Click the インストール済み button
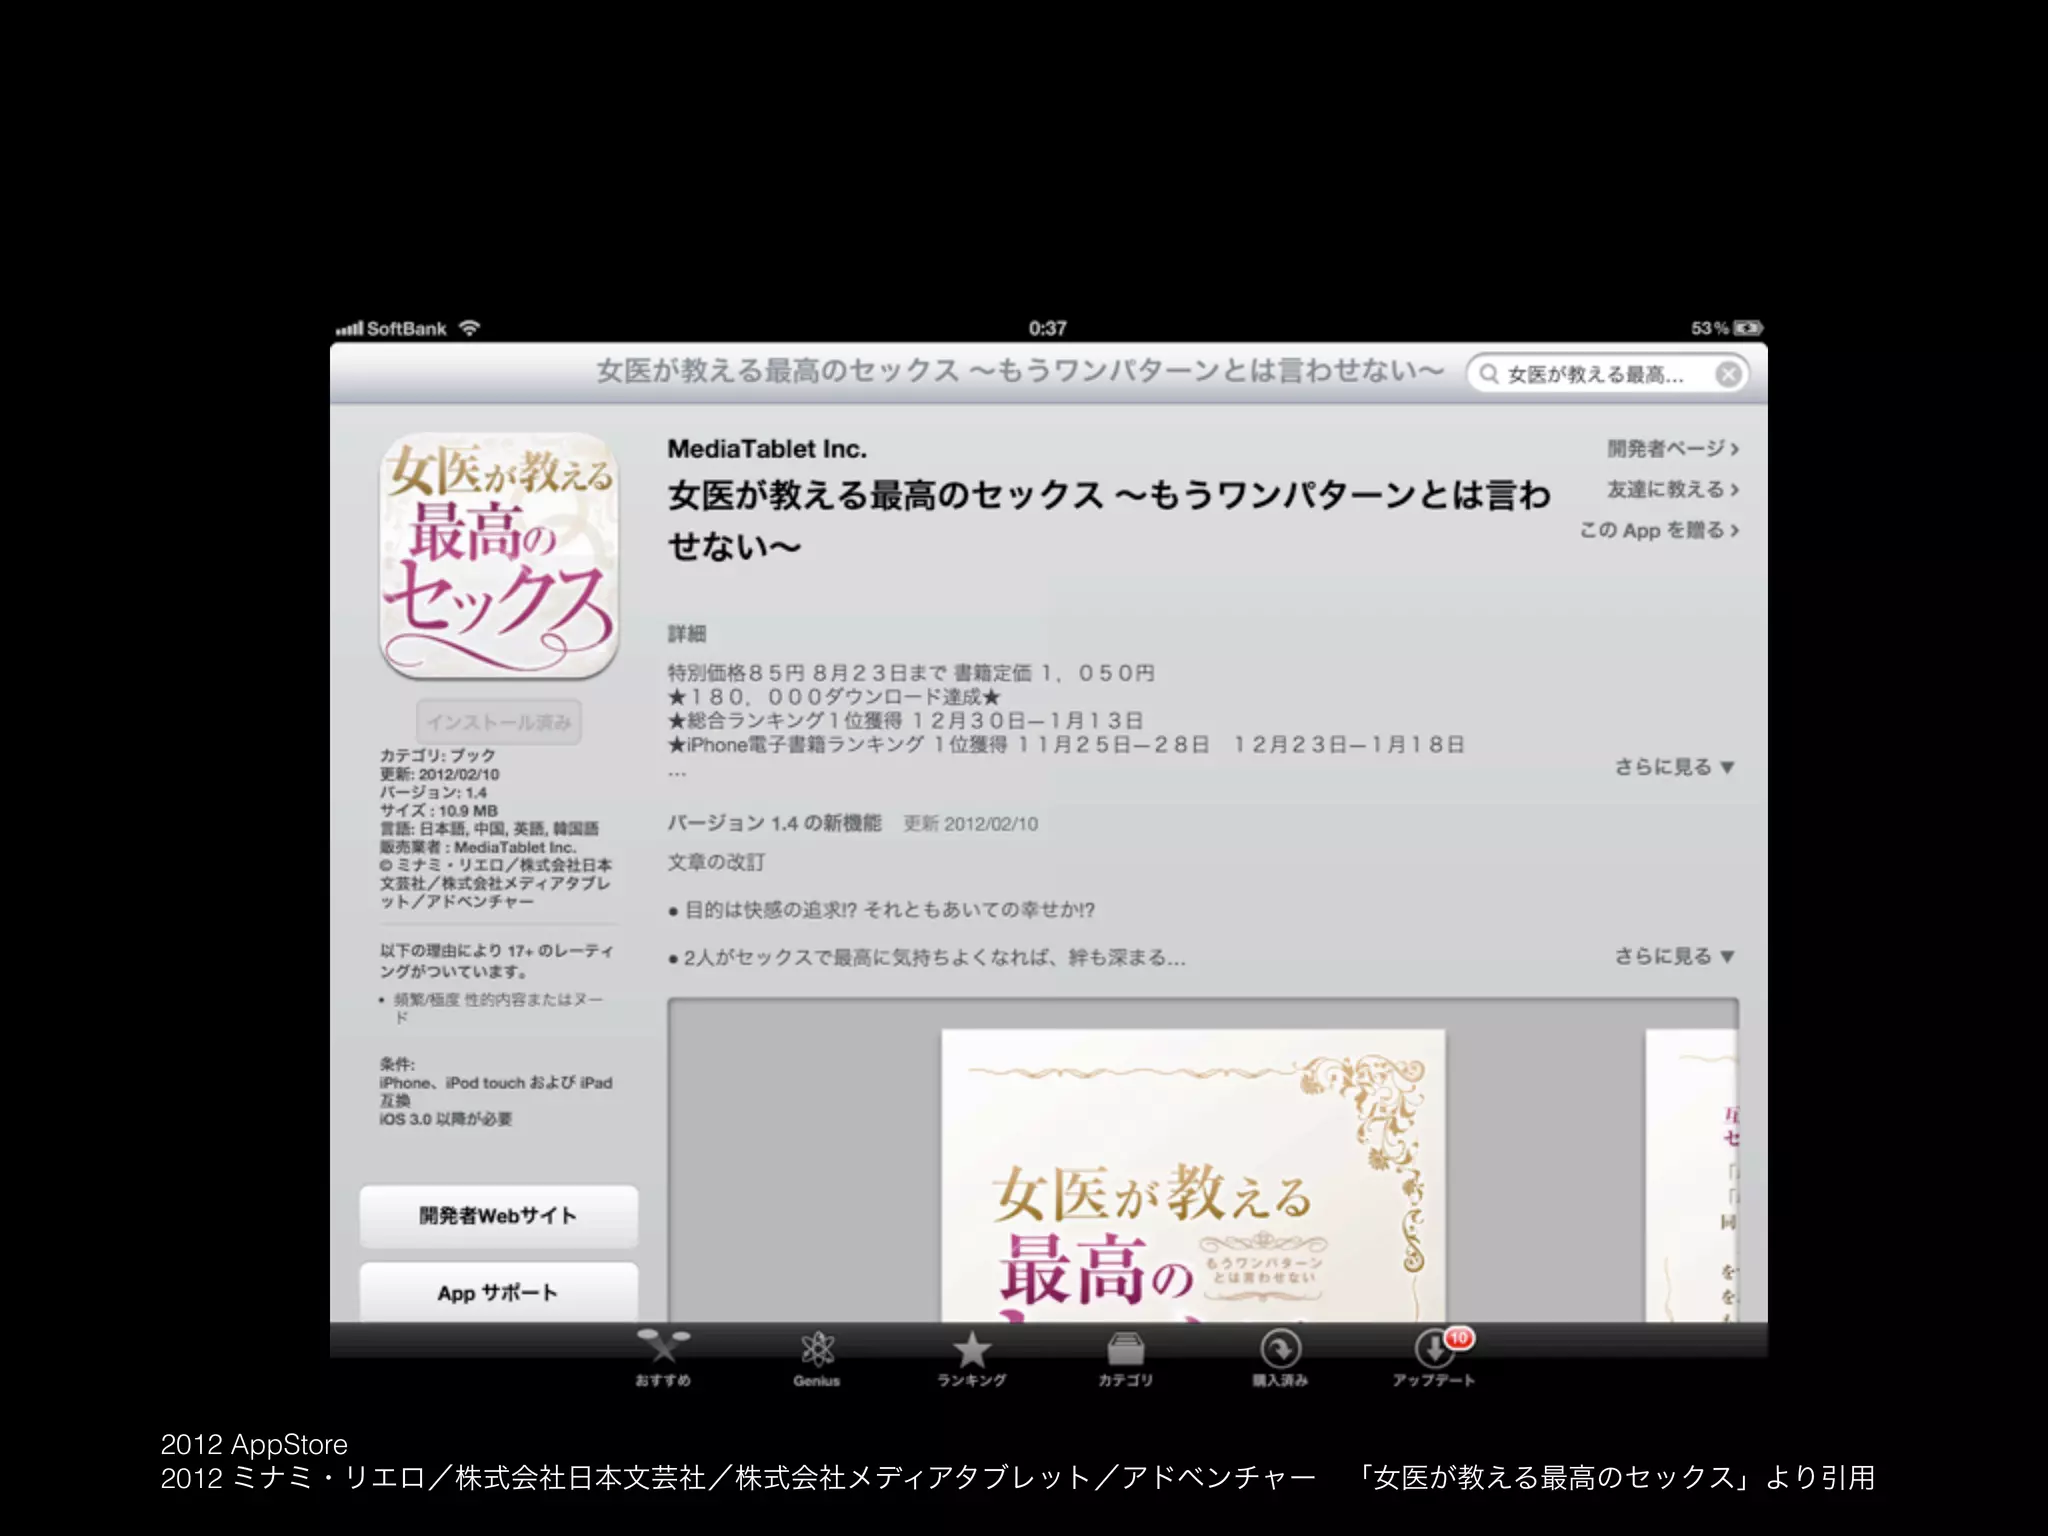The height and width of the screenshot is (1536, 2048). click(499, 721)
